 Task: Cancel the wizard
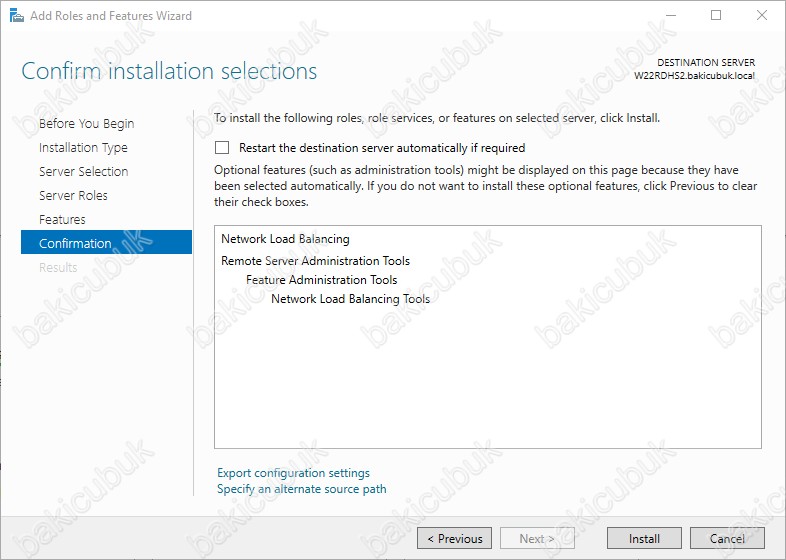click(x=727, y=538)
